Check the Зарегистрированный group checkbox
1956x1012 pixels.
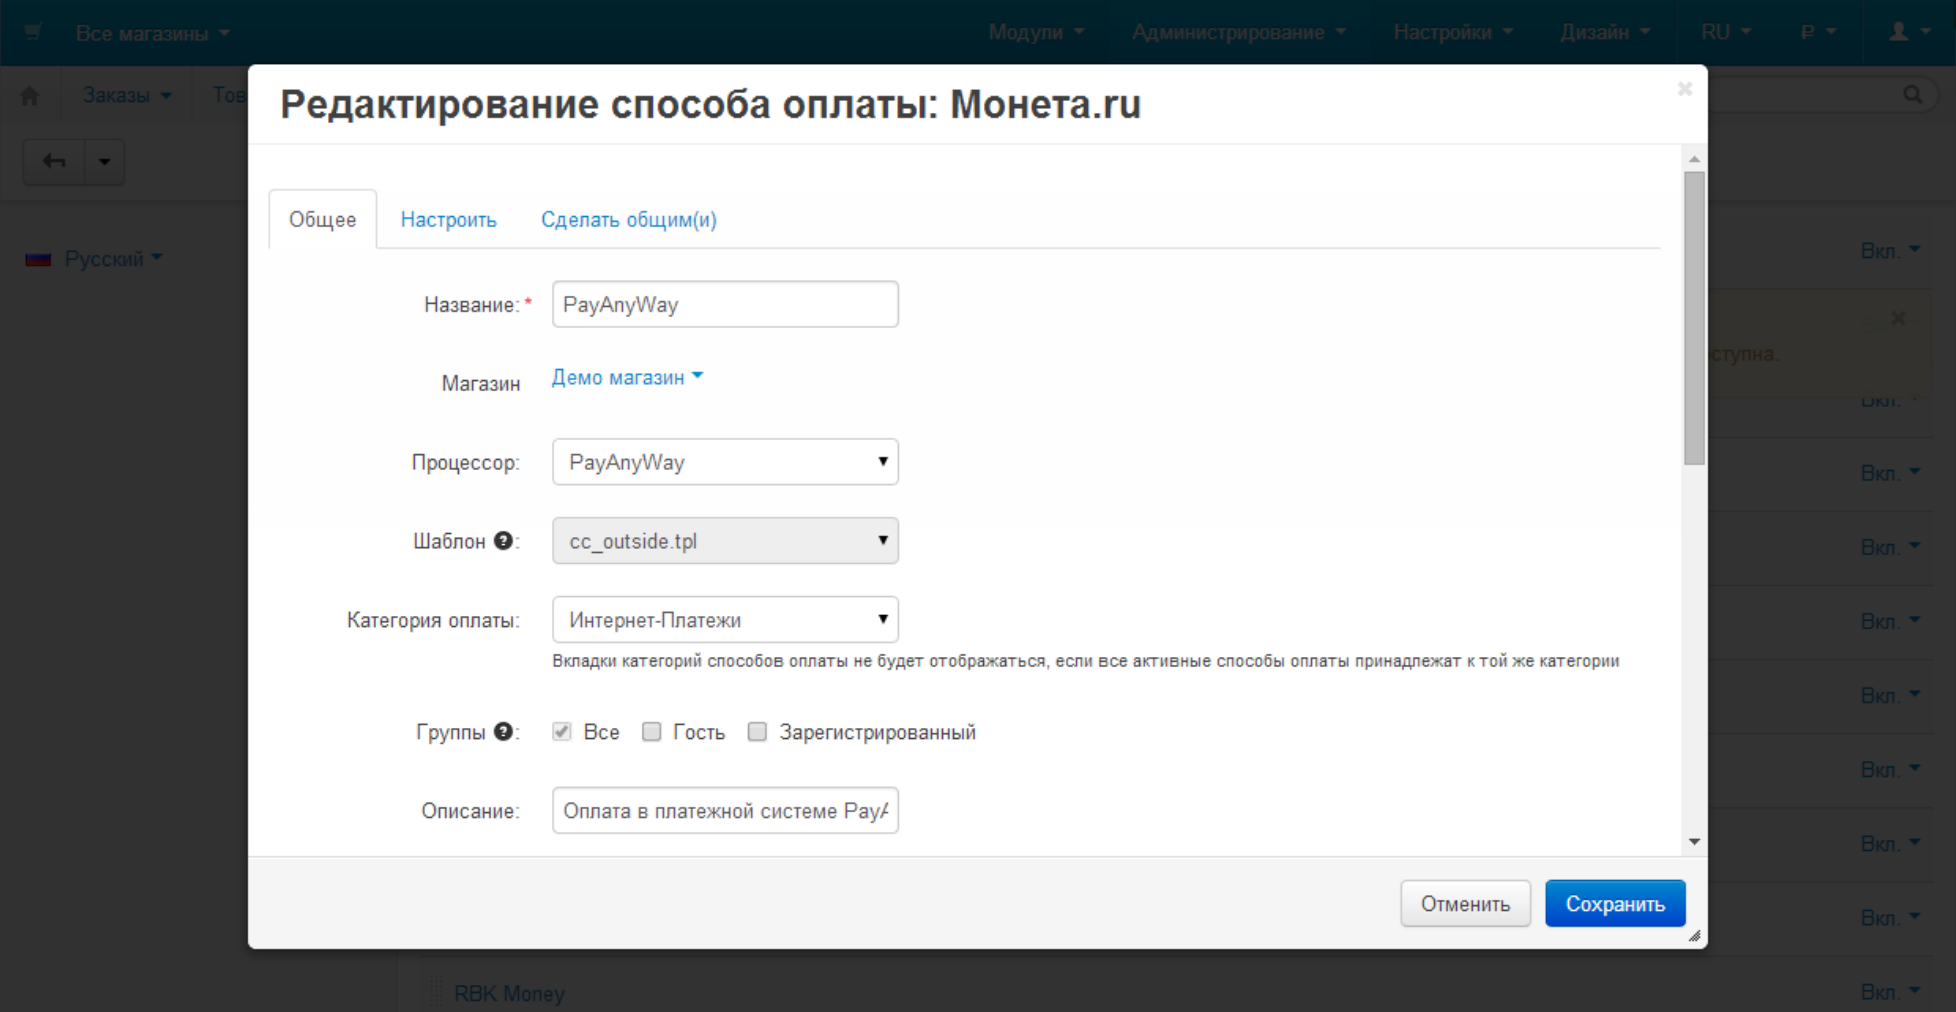(x=758, y=731)
